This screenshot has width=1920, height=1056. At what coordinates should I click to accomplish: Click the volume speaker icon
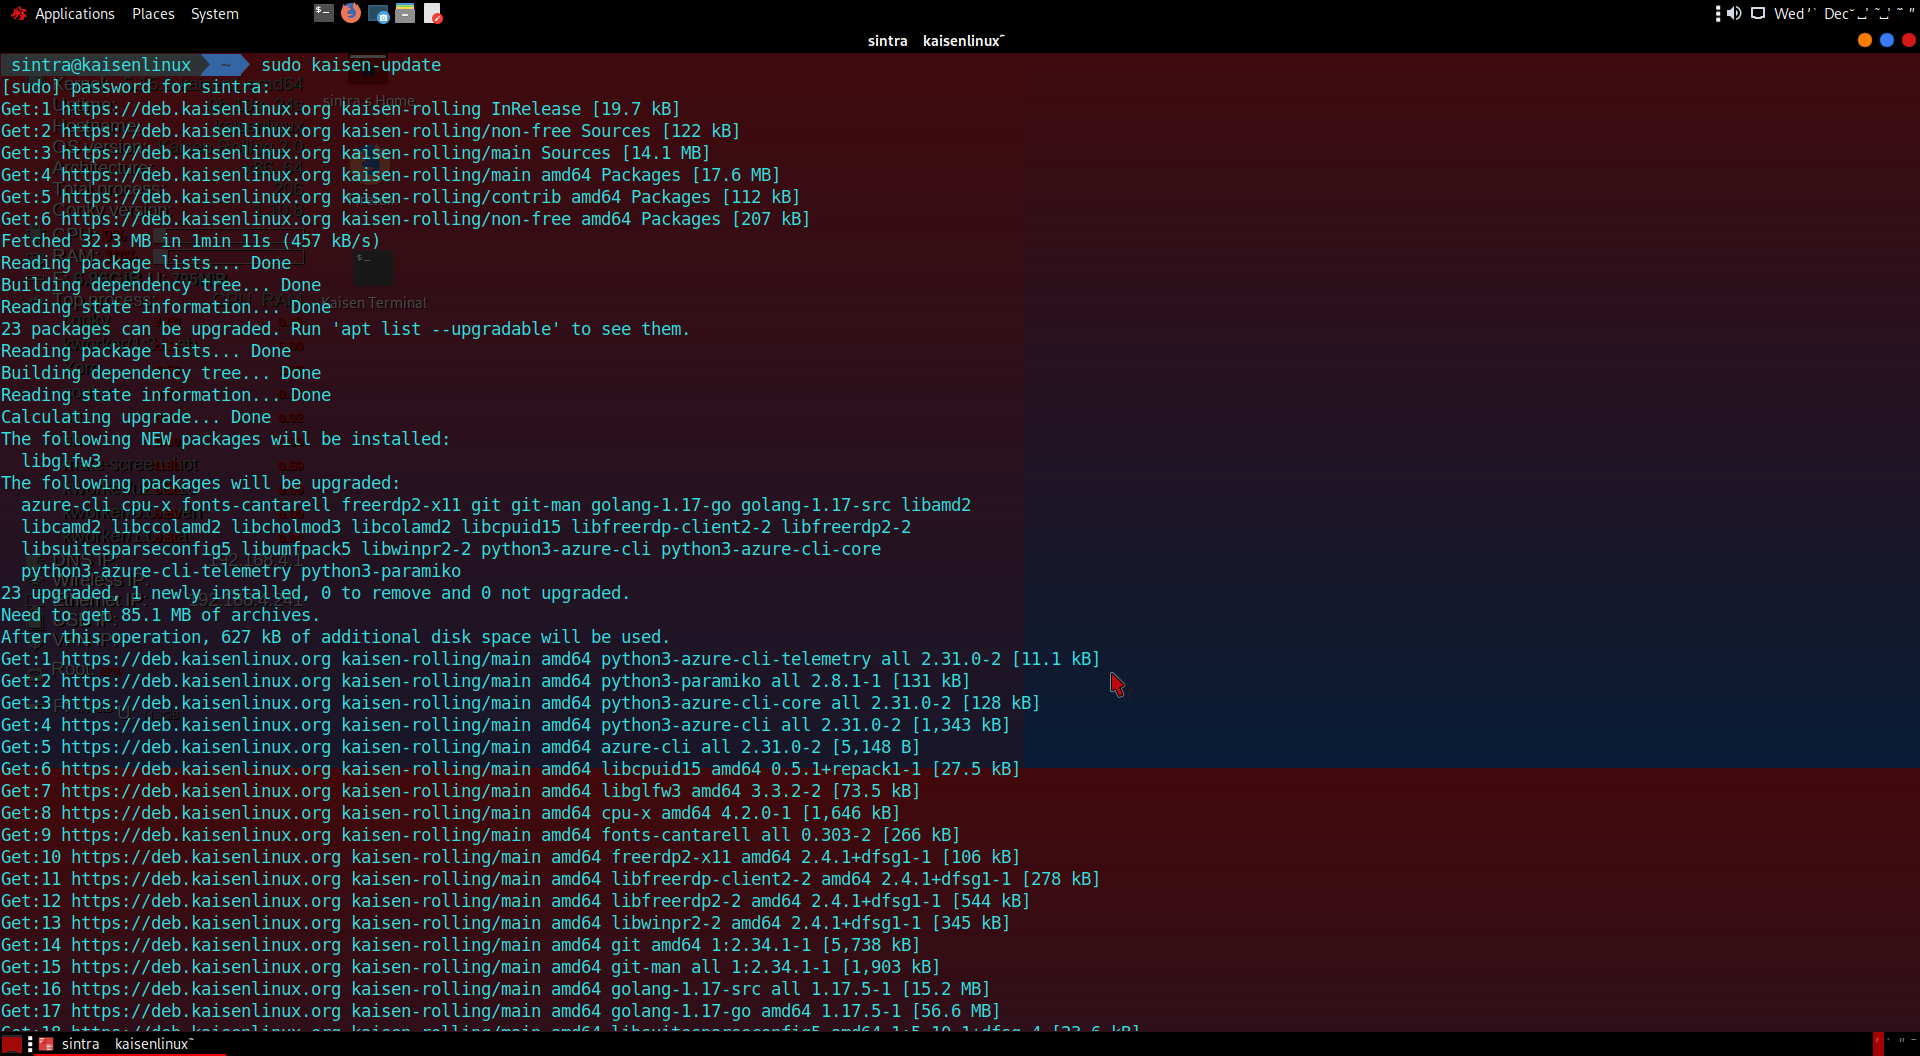pyautogui.click(x=1734, y=13)
